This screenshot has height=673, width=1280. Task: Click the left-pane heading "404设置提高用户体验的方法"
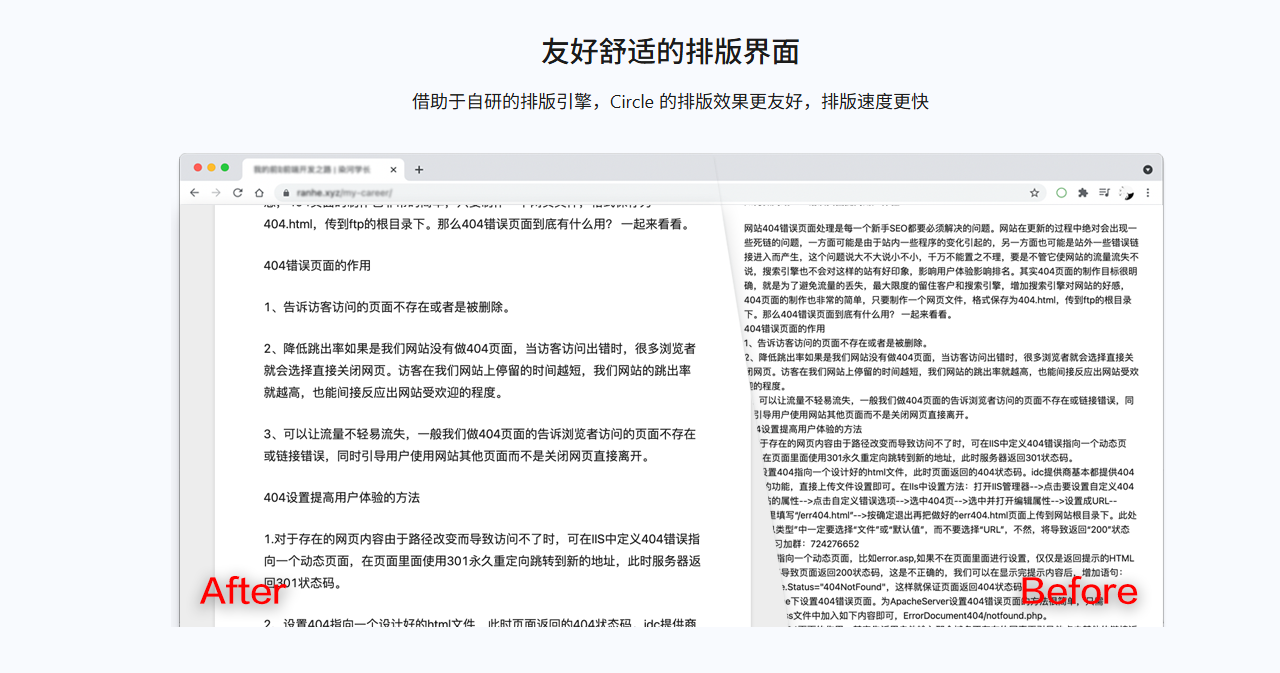[x=342, y=497]
